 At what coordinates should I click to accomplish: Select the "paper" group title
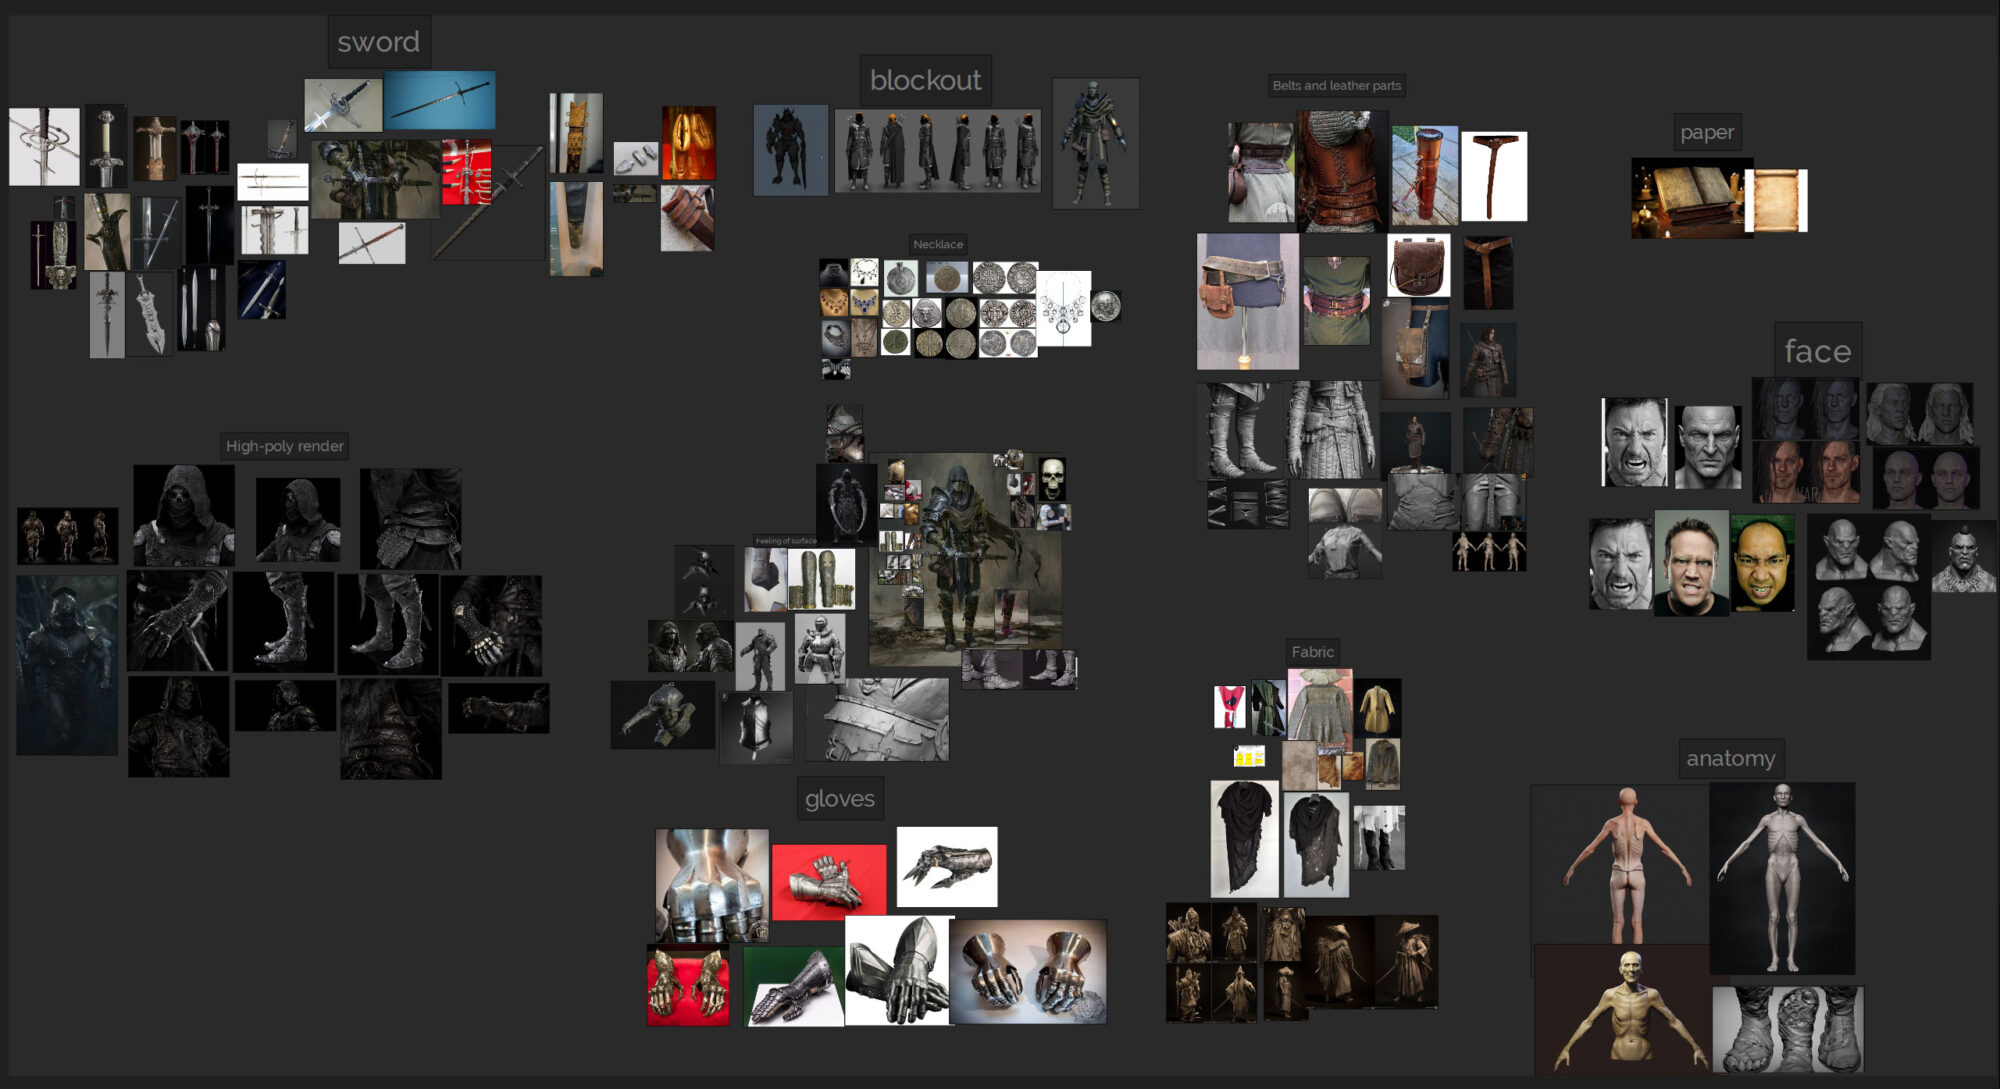pos(1706,131)
